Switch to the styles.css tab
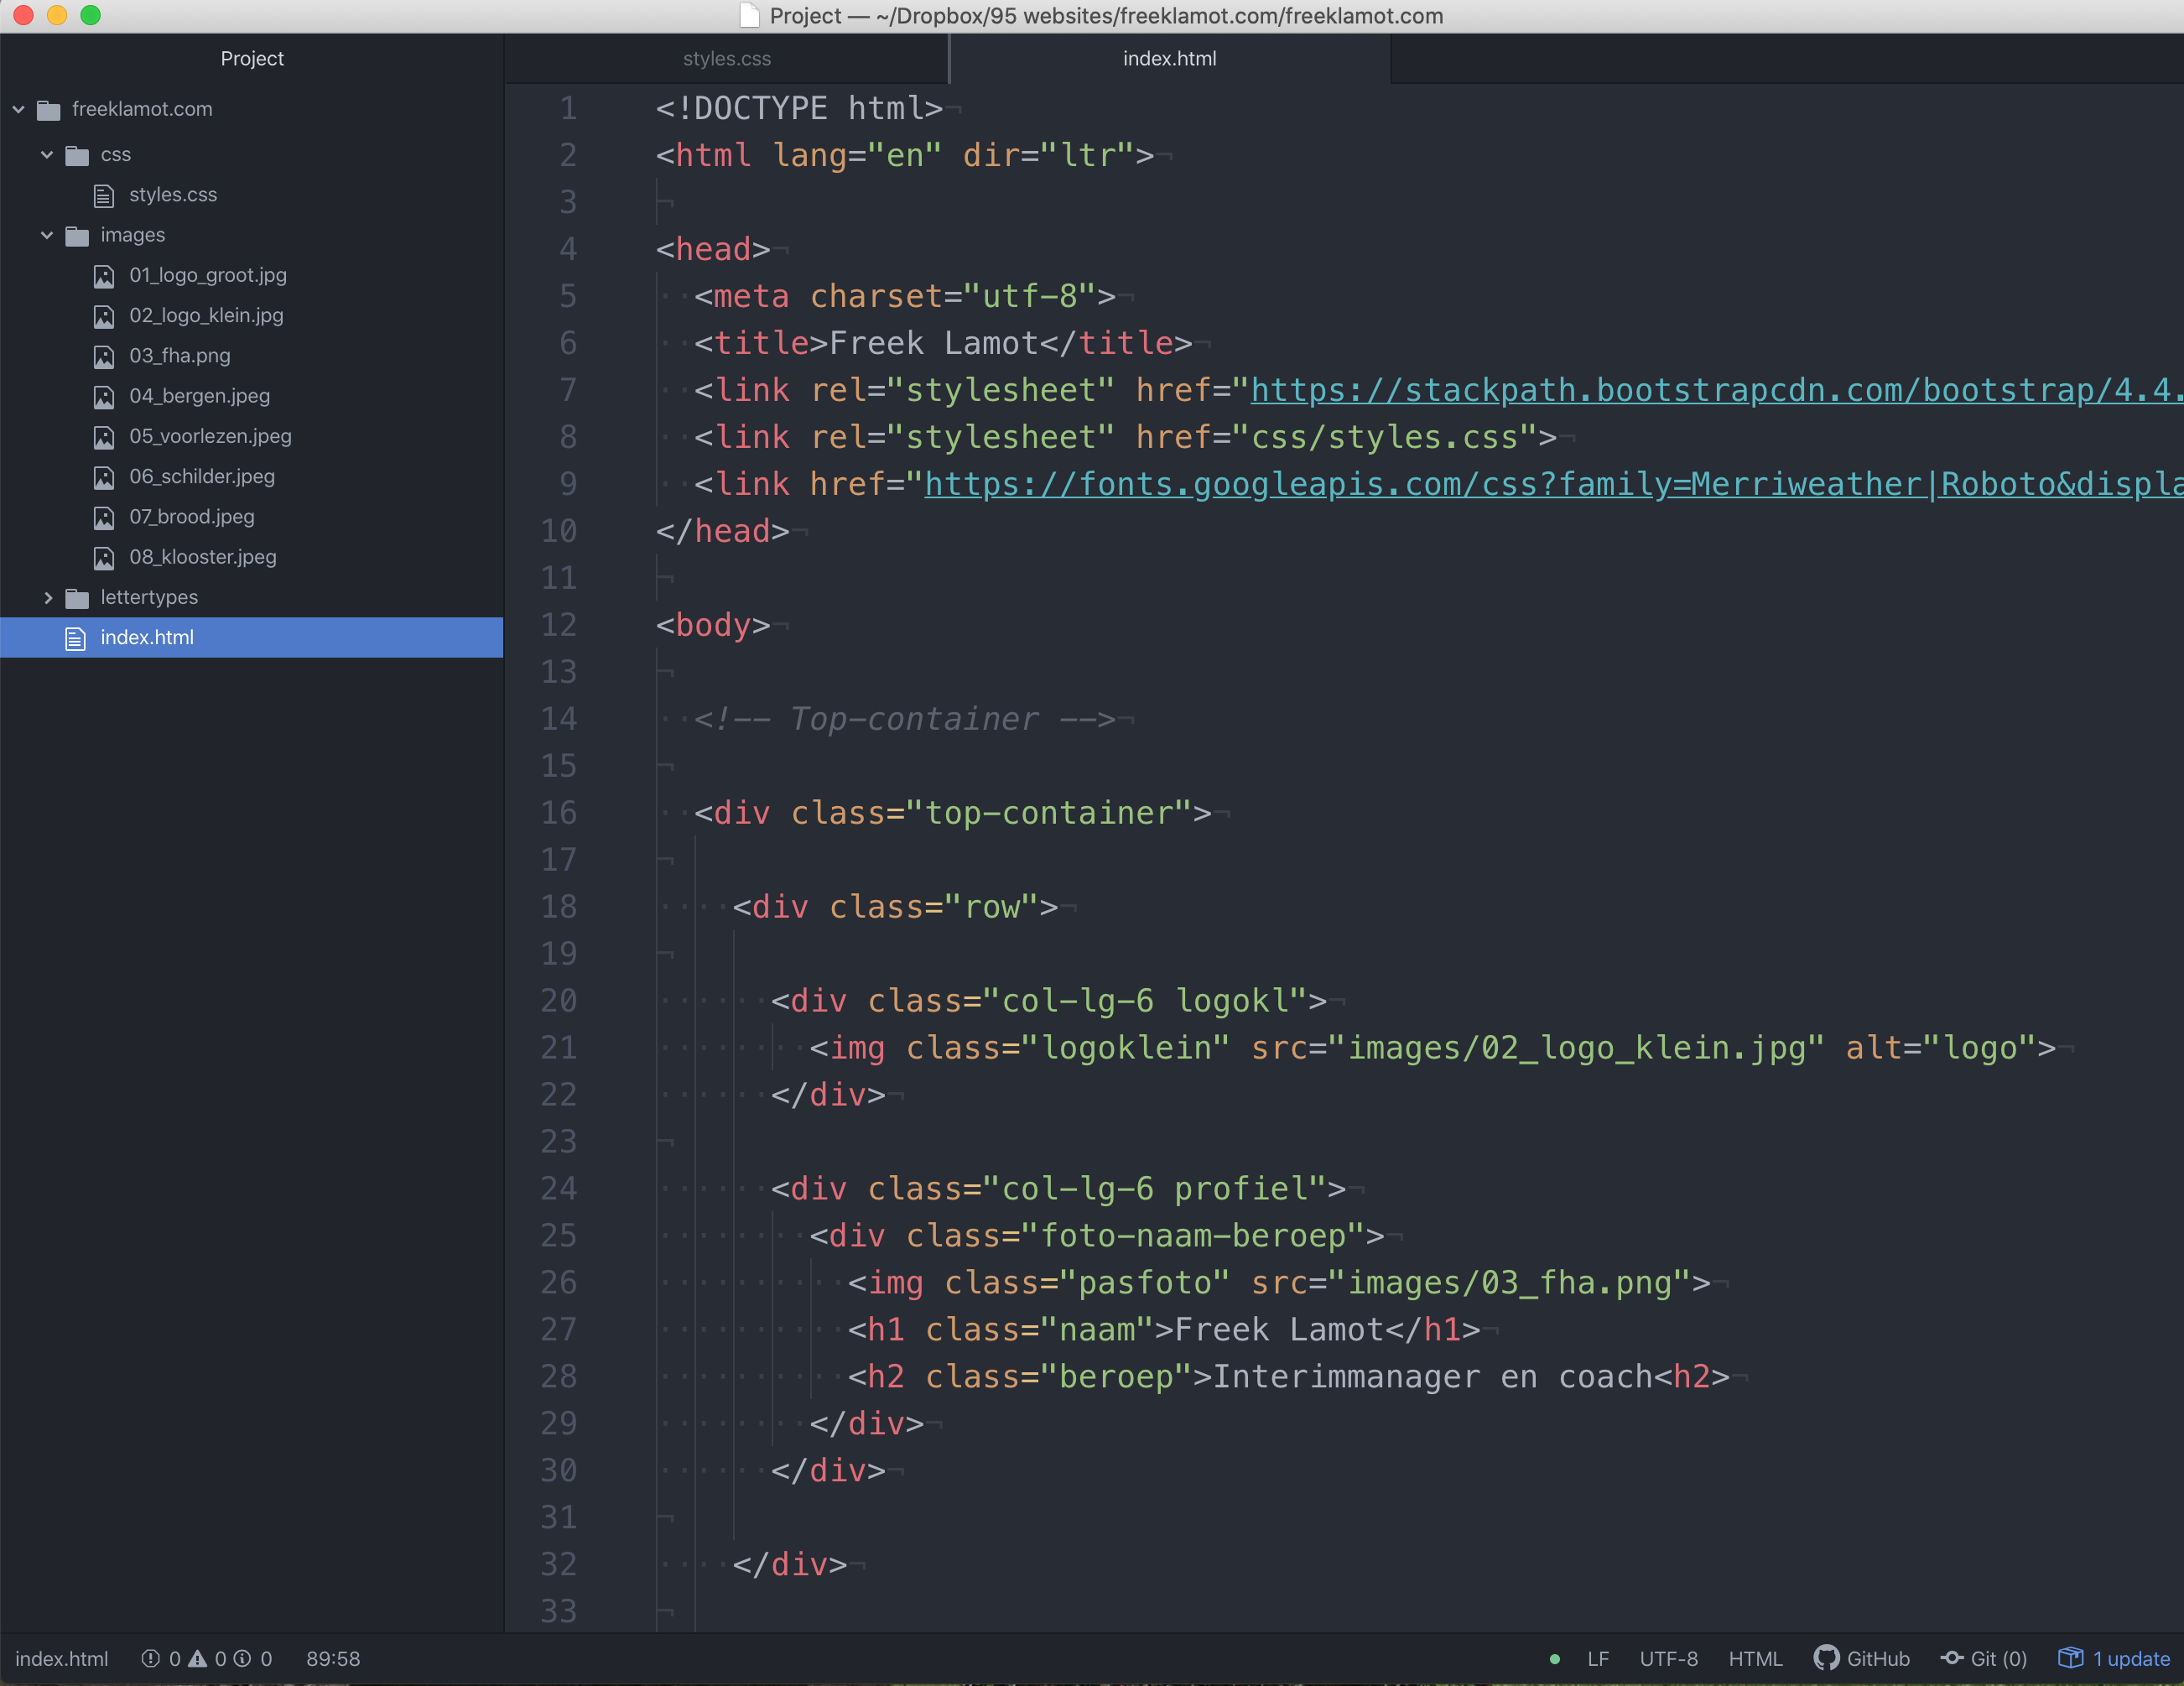The width and height of the screenshot is (2184, 1686). pyautogui.click(x=726, y=58)
